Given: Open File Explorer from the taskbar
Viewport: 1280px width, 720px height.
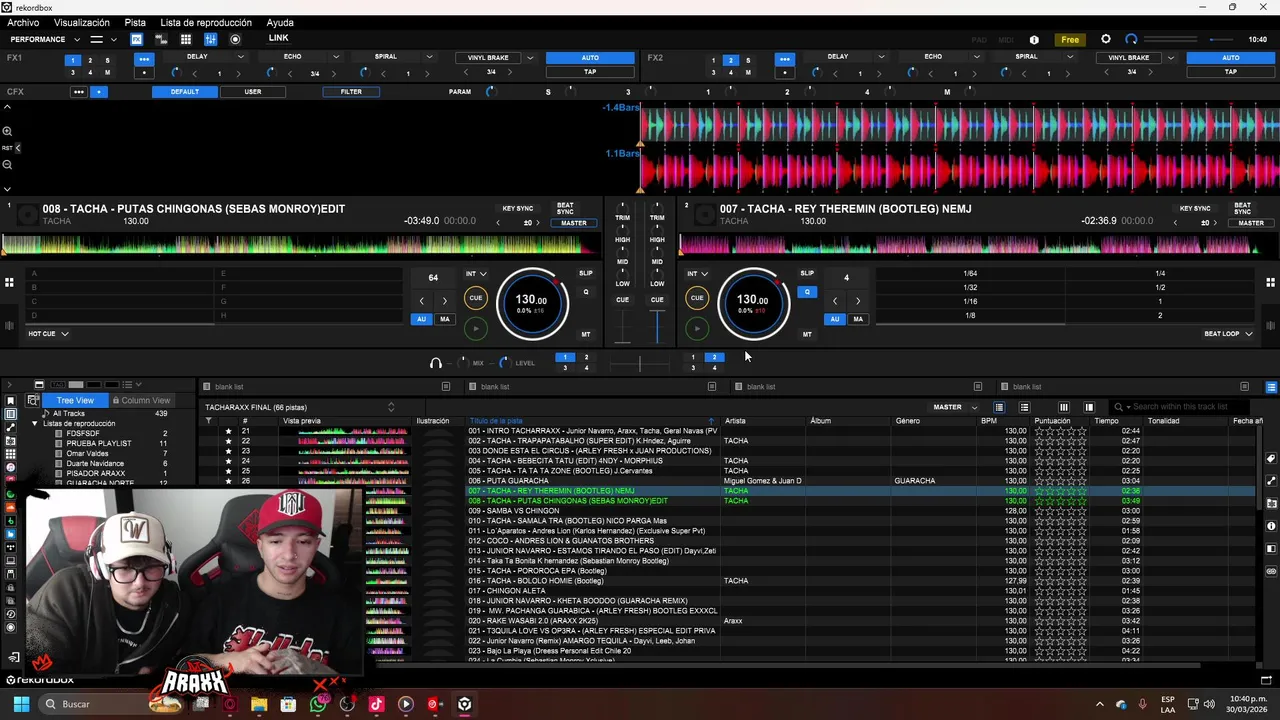Looking at the screenshot, I should click(x=259, y=704).
